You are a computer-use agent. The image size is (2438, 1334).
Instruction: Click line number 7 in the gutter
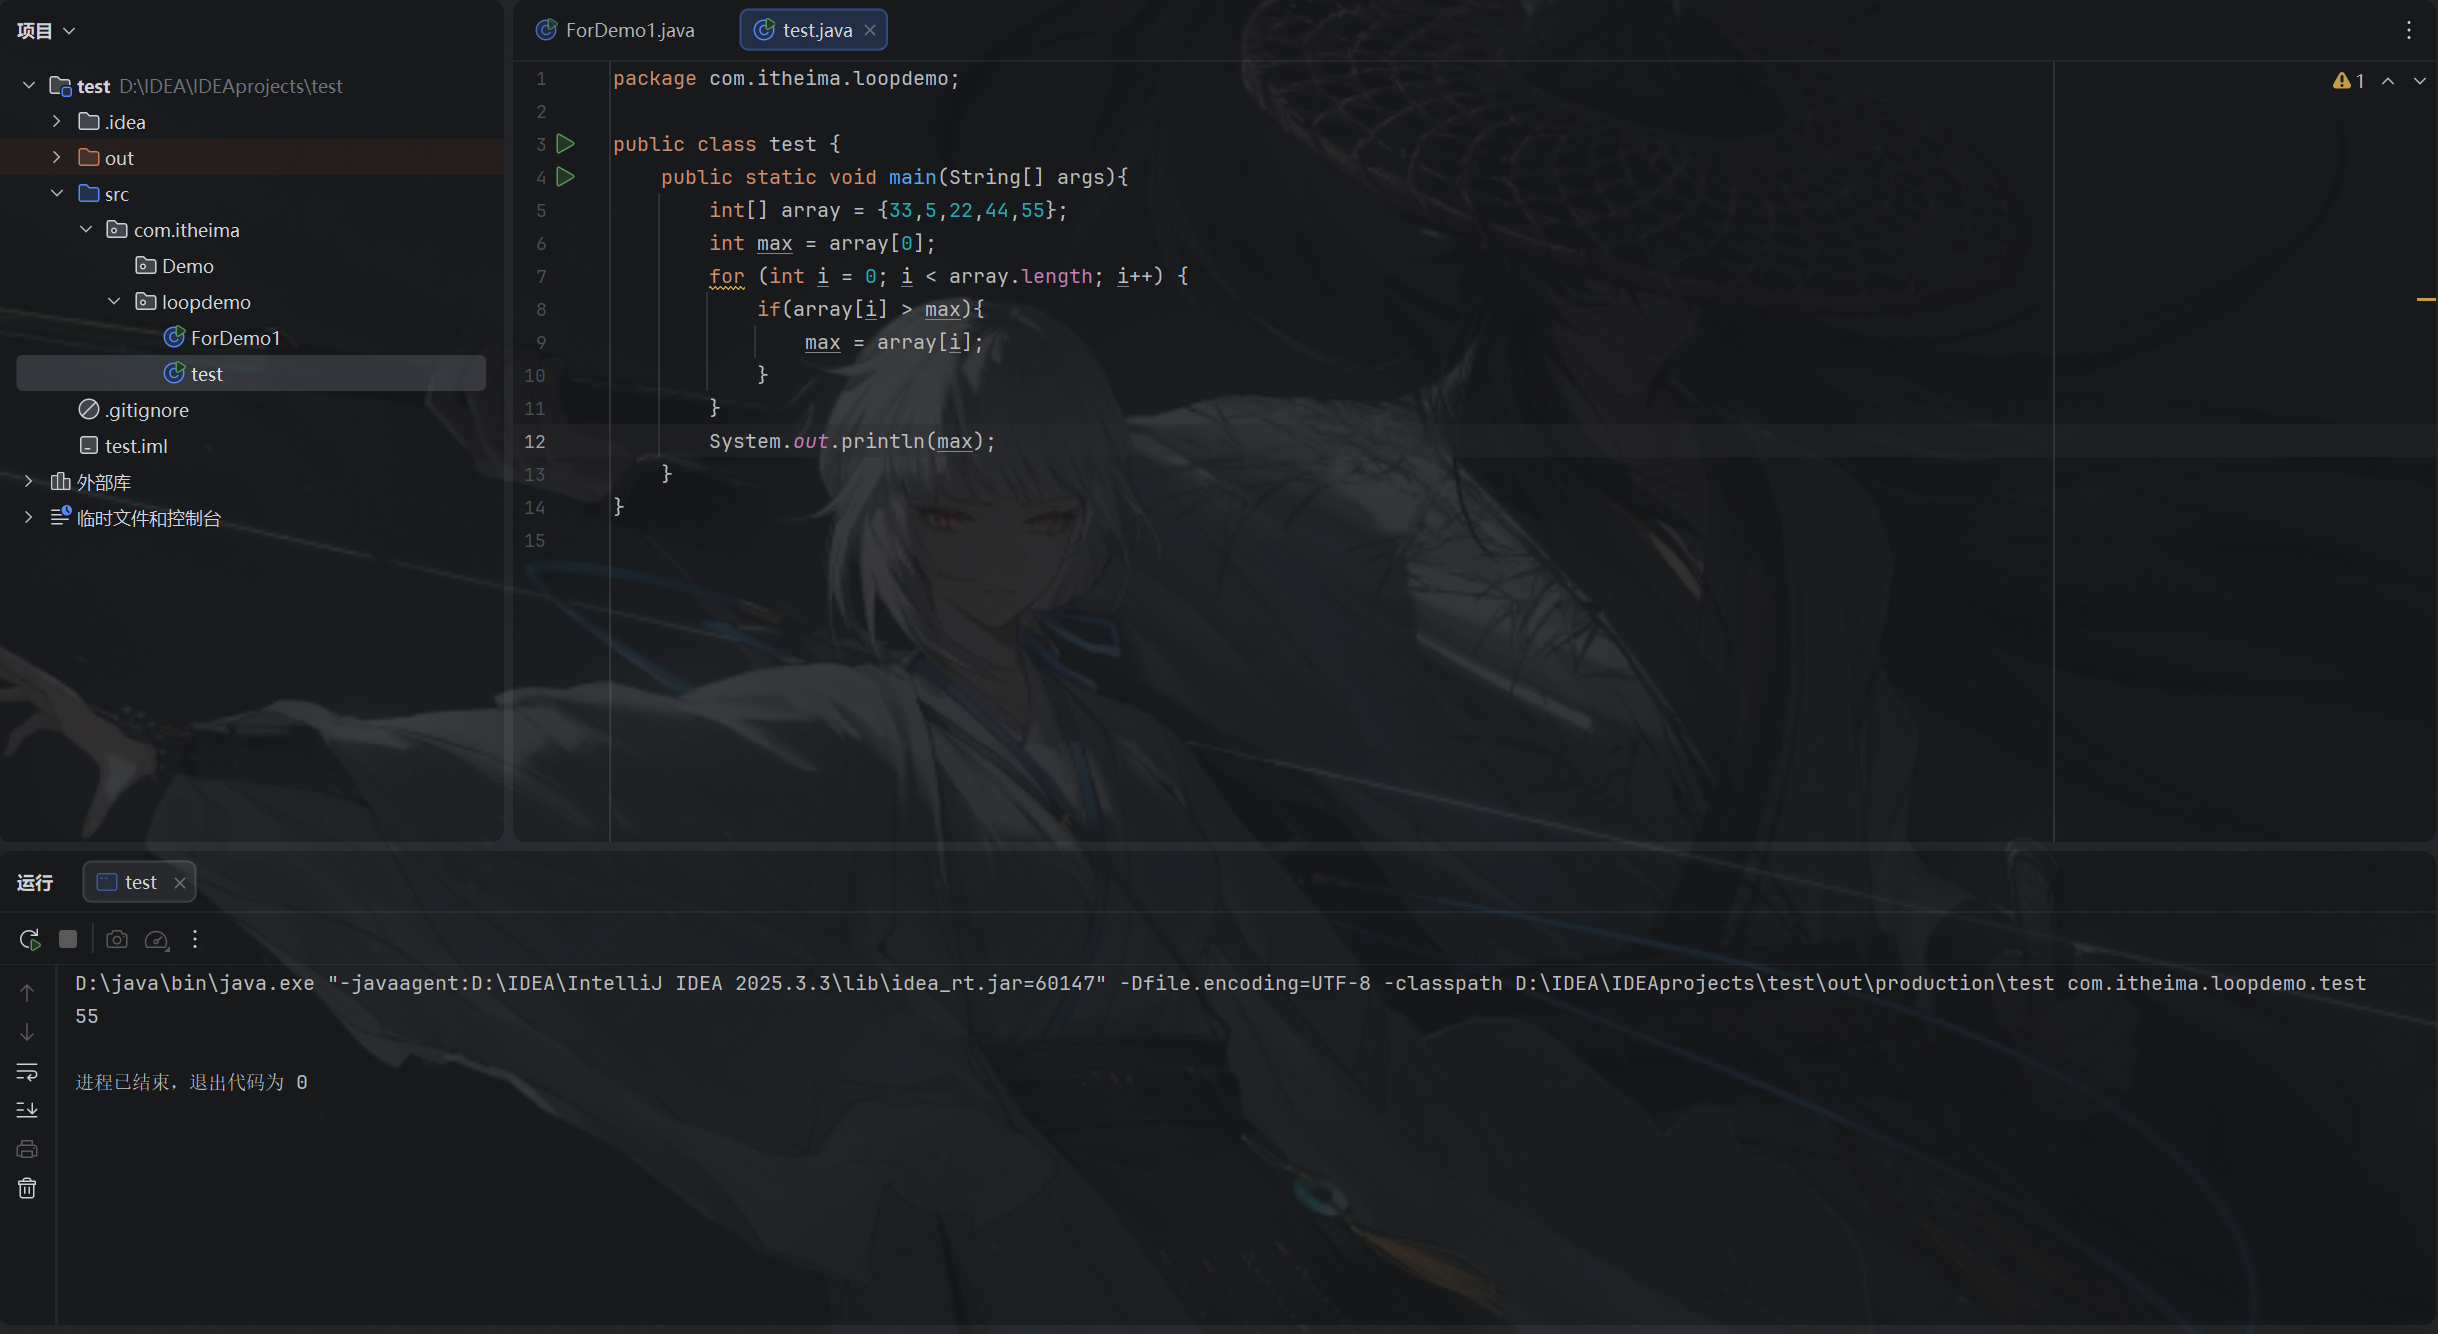point(541,276)
